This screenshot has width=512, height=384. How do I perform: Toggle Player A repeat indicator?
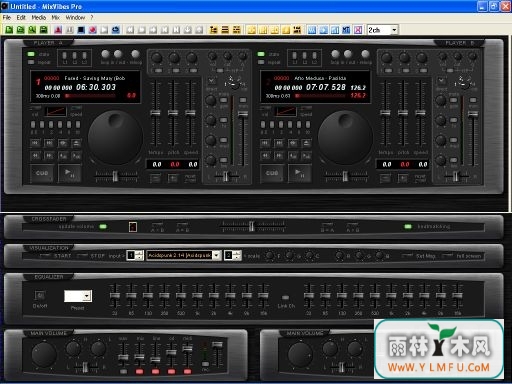point(31,62)
